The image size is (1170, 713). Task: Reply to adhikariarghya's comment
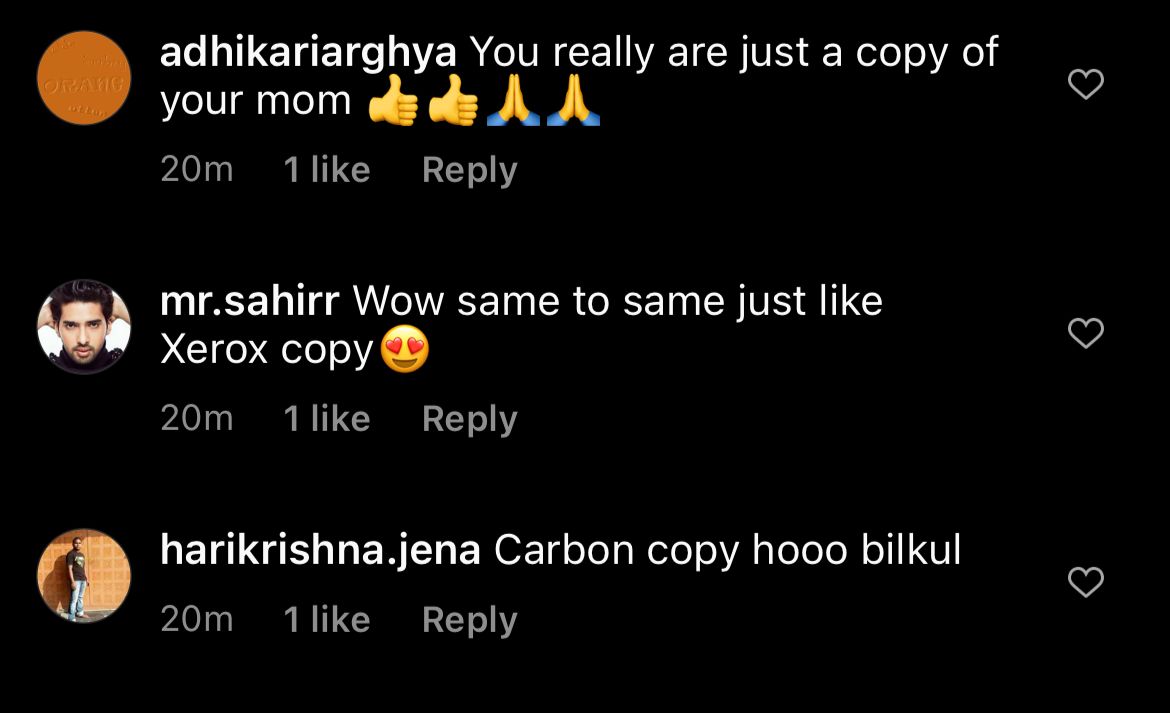[469, 170]
